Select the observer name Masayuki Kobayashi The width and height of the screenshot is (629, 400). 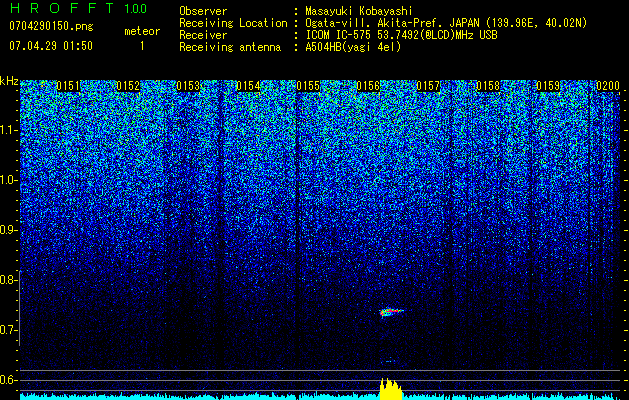coord(359,11)
